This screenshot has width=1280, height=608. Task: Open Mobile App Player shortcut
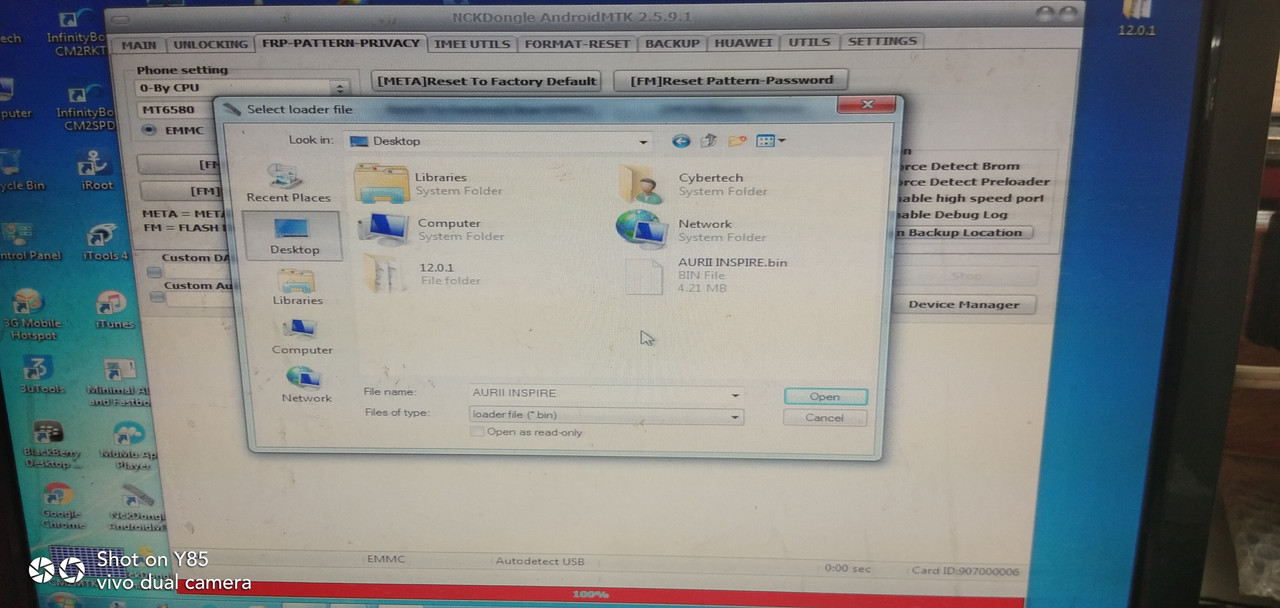(128, 446)
